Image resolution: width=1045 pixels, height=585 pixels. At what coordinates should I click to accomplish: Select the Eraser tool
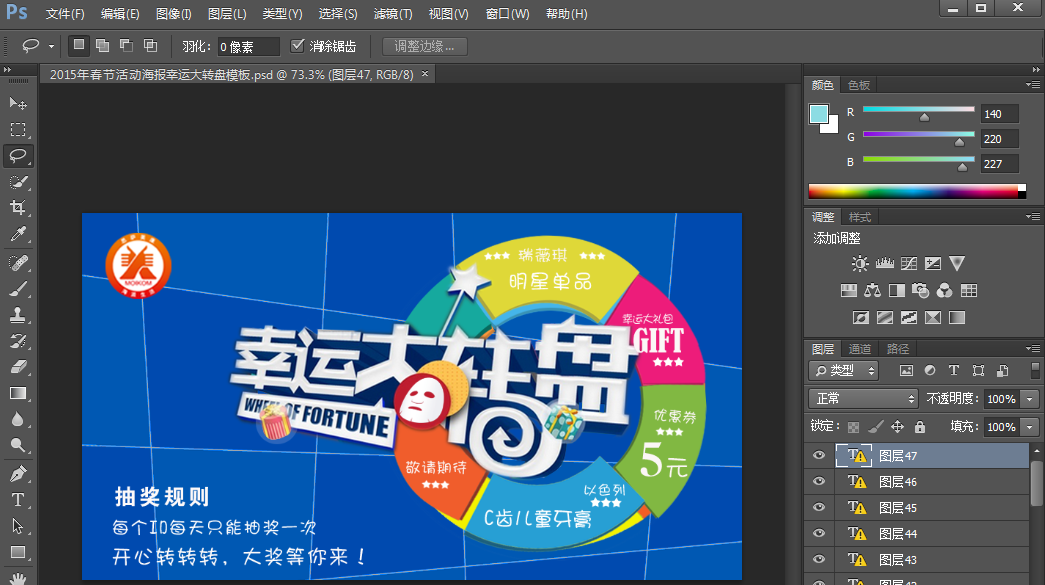click(x=18, y=367)
